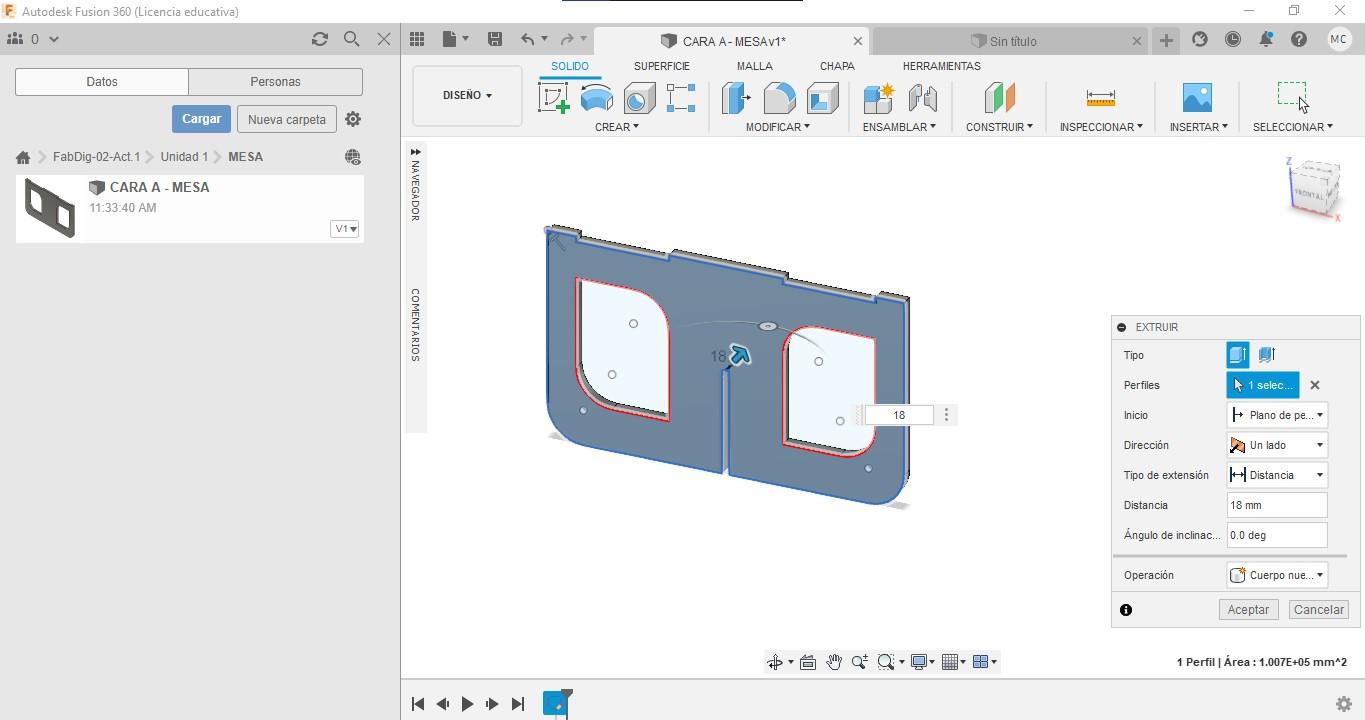Select the Create Sketch tool icon
Screen dimensions: 1365x720
(553, 98)
